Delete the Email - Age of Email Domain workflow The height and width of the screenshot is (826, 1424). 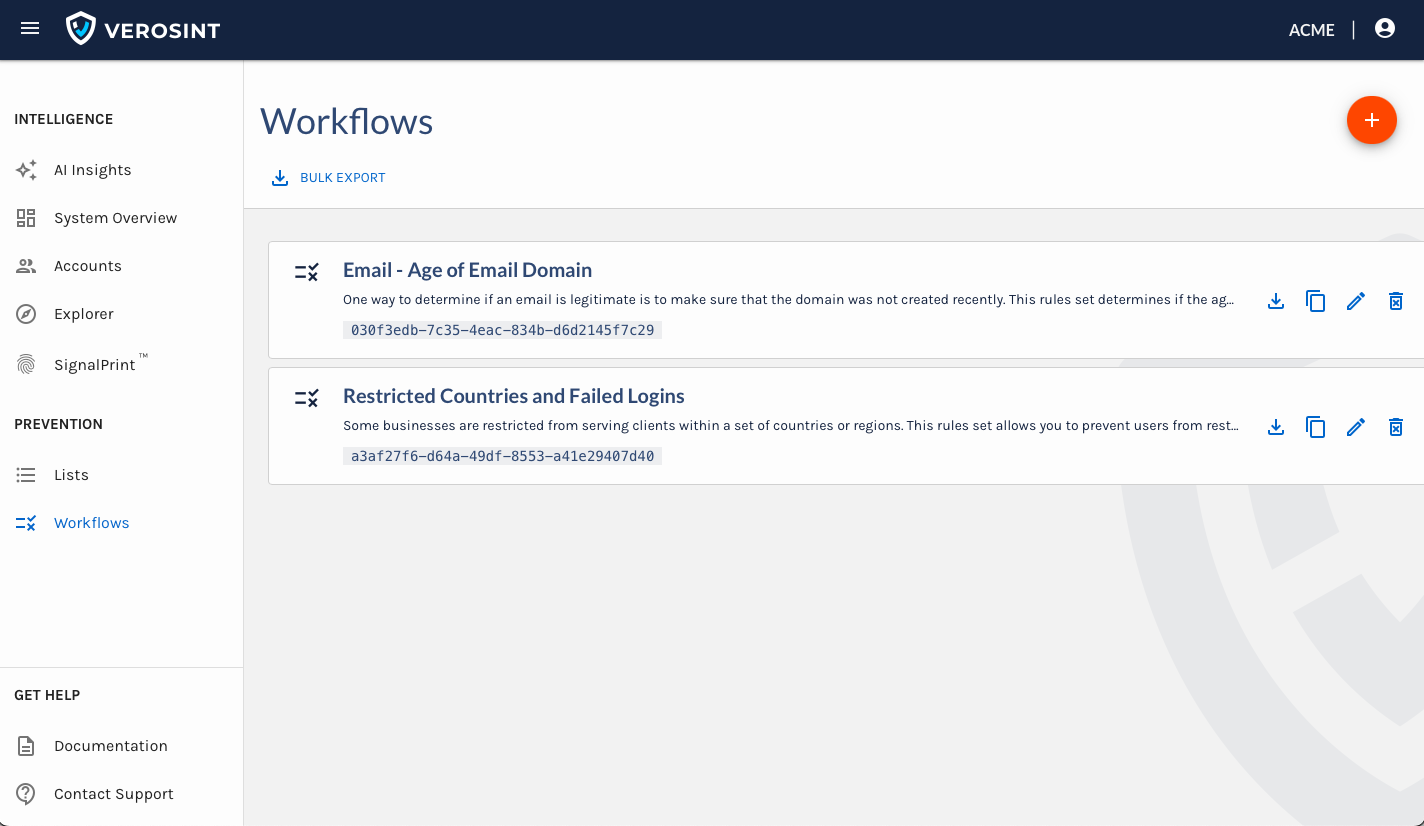1395,301
